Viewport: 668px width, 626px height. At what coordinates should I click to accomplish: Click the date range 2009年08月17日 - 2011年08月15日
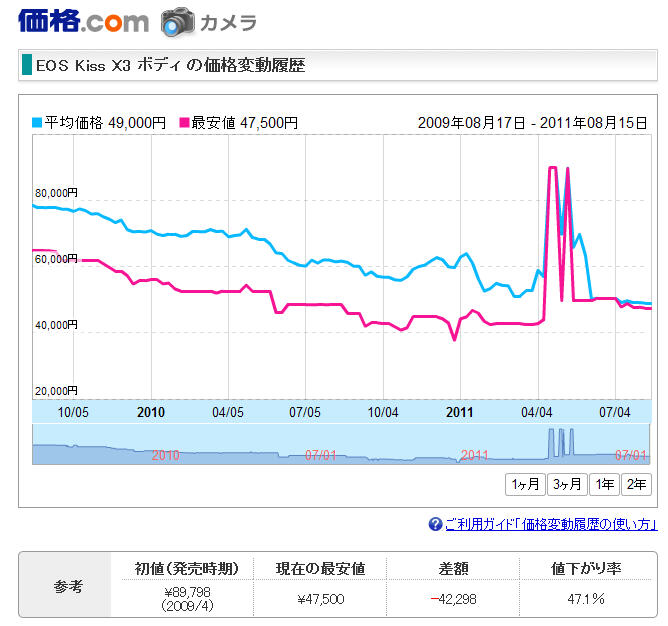pos(532,123)
